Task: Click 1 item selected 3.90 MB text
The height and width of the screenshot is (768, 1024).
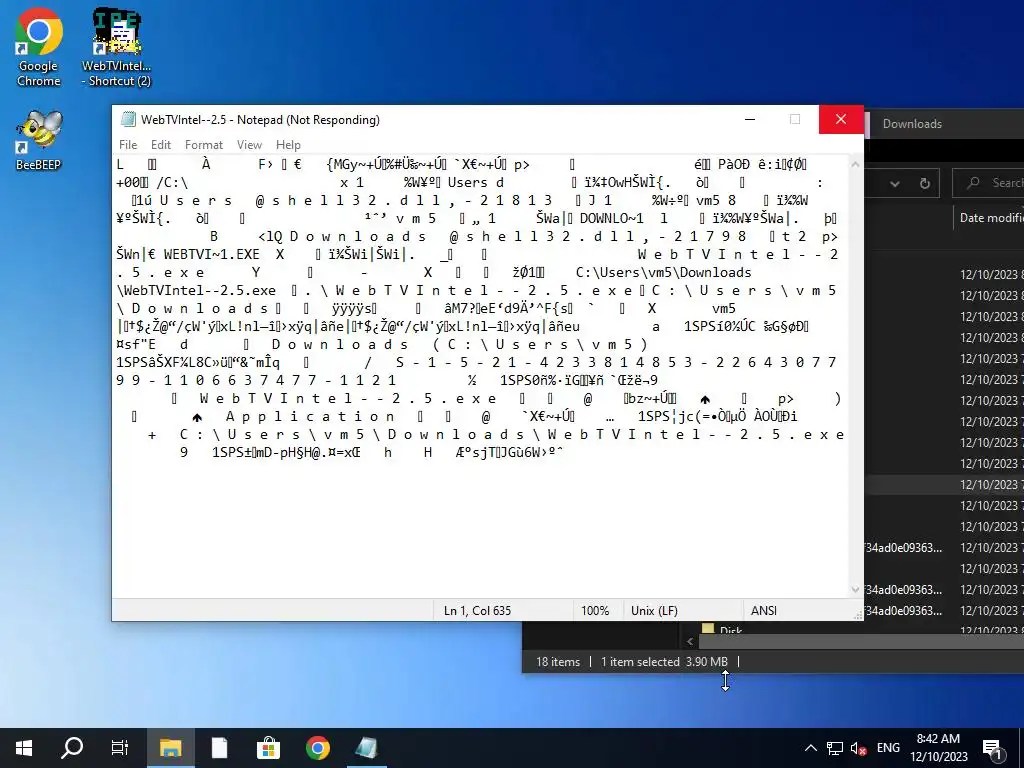Action: click(664, 662)
